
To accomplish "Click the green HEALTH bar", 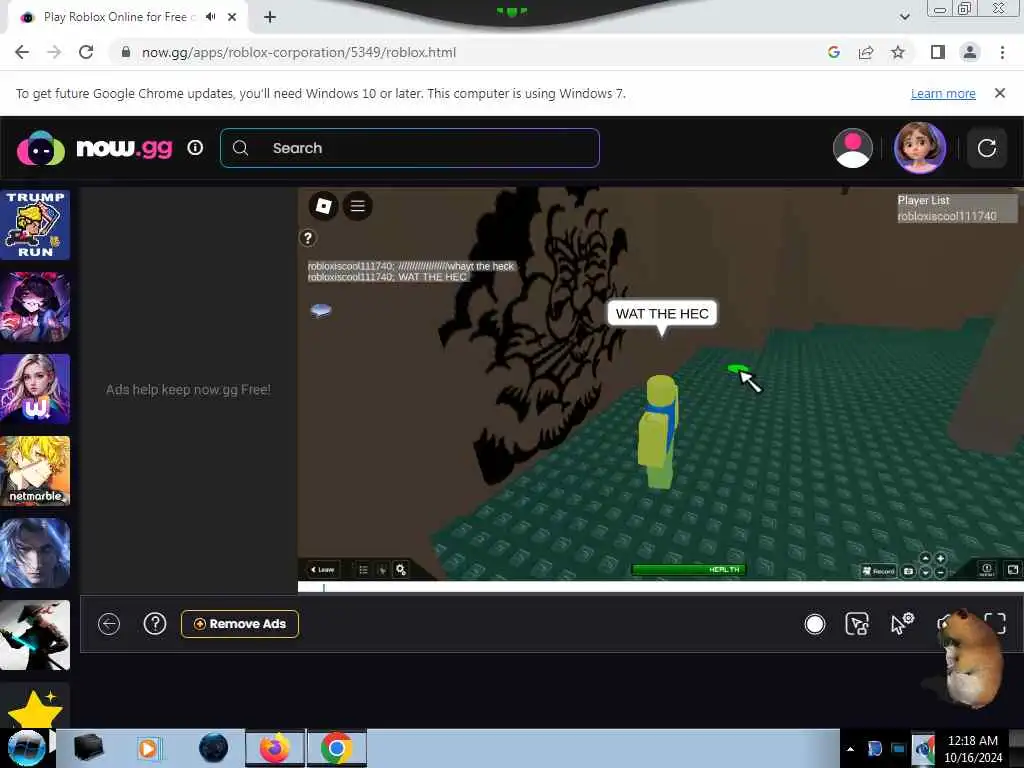I will (688, 569).
